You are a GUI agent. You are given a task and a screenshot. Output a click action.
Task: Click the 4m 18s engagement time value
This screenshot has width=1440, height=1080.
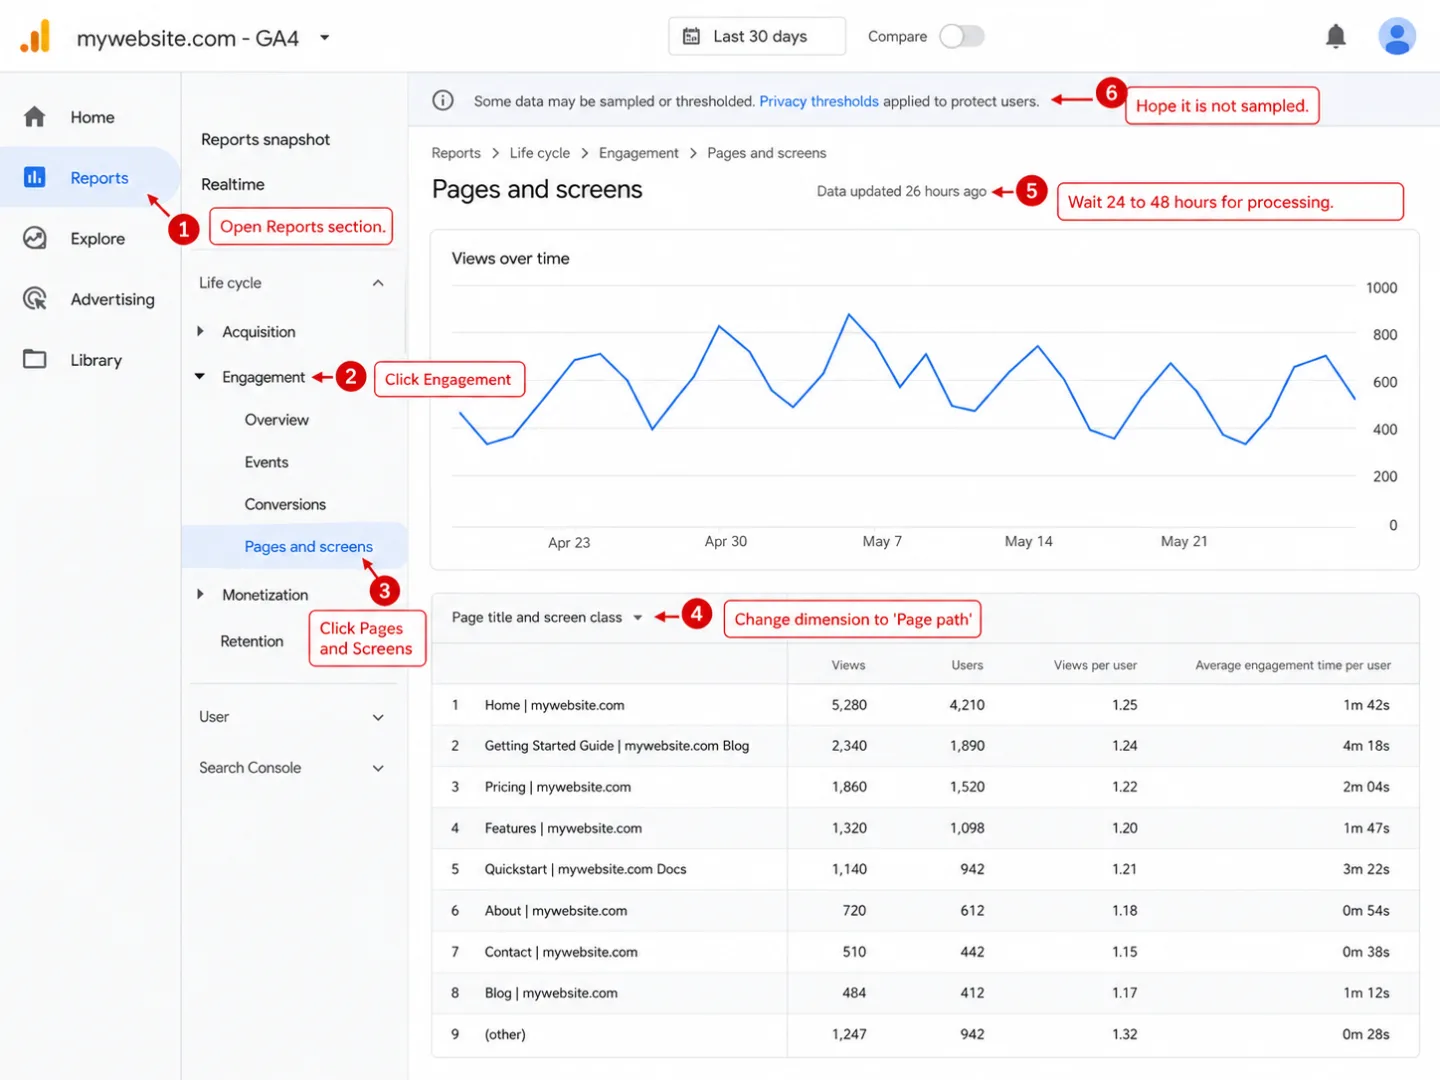point(1366,746)
